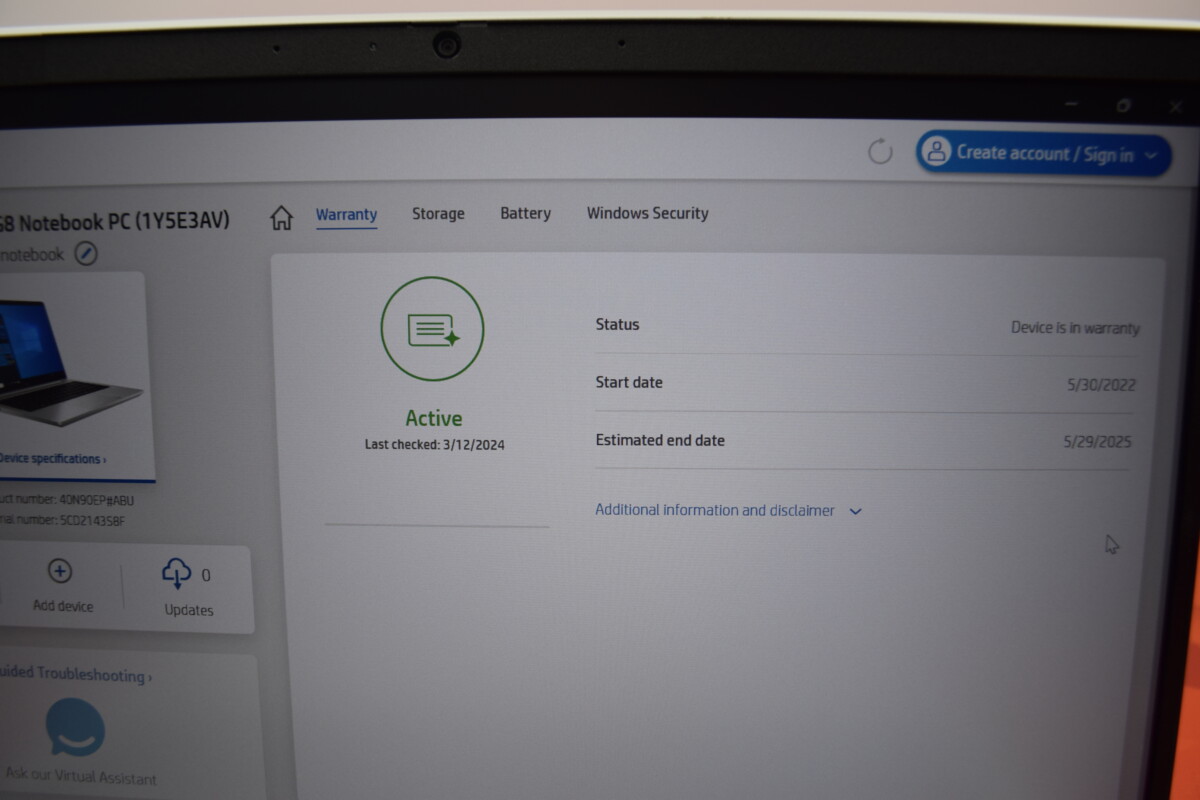Switch to the Storage tab
Screen dimensions: 1200x800
click(438, 214)
